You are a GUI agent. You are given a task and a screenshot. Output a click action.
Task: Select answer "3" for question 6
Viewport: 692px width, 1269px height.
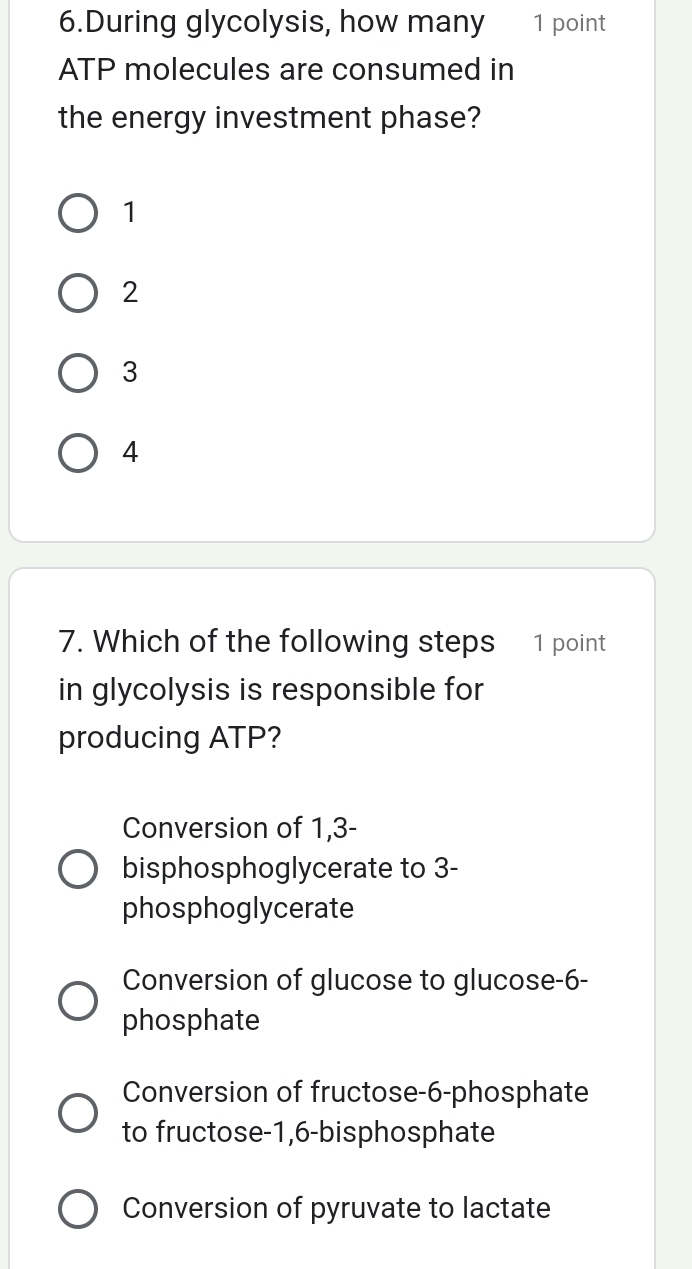(x=78, y=372)
